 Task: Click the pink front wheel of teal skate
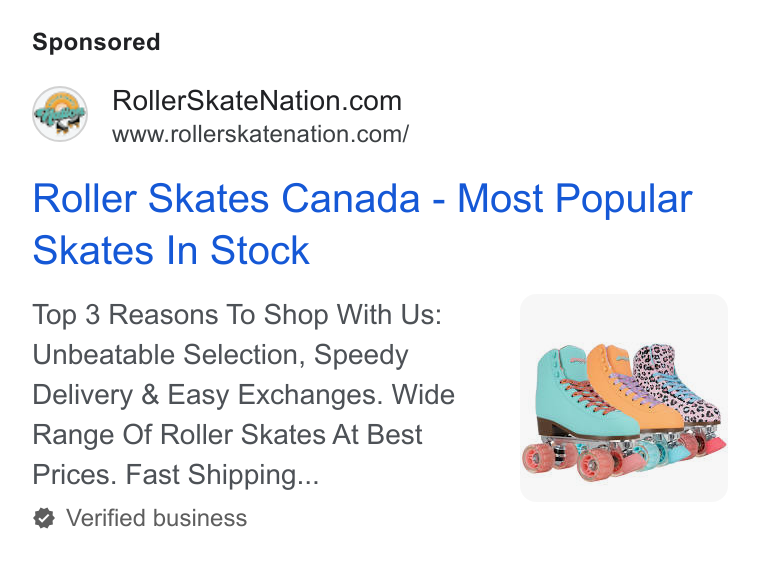[595, 464]
